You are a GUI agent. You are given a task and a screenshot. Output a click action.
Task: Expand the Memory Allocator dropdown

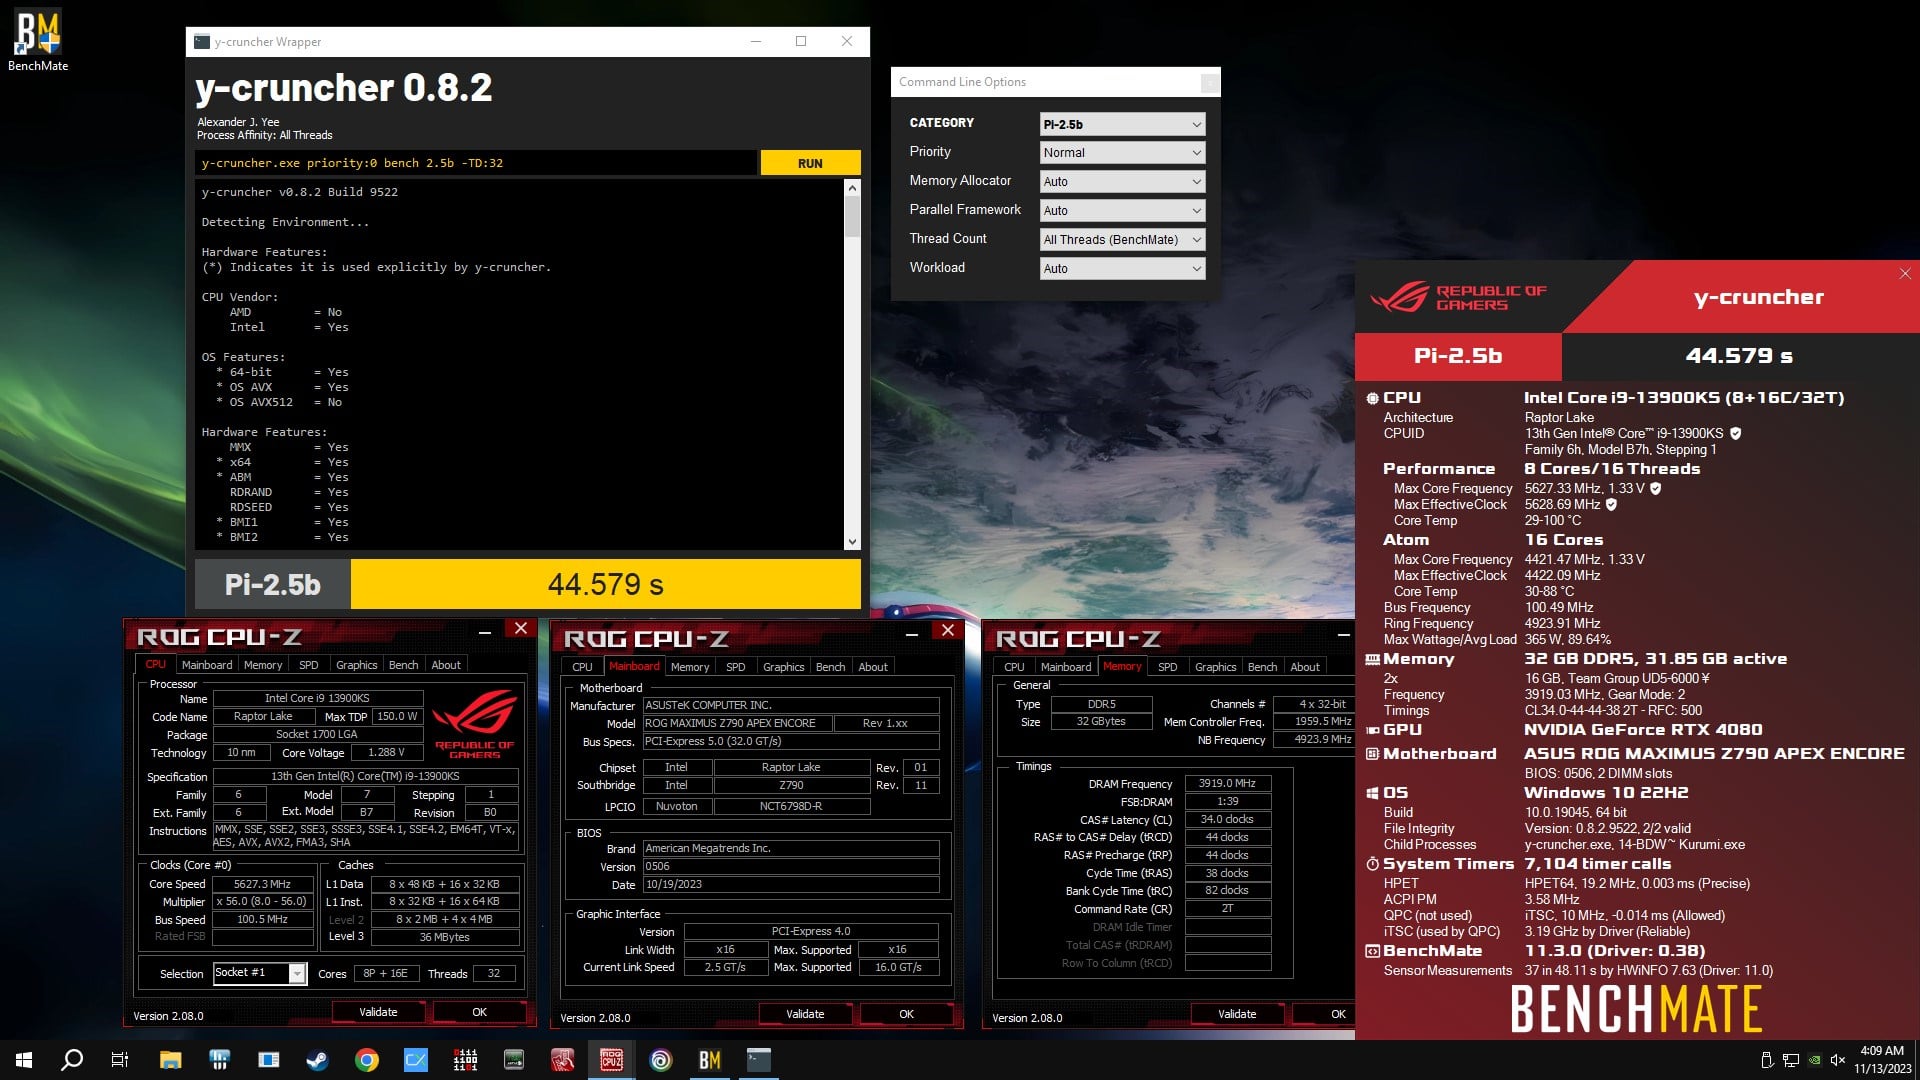[x=1122, y=182]
